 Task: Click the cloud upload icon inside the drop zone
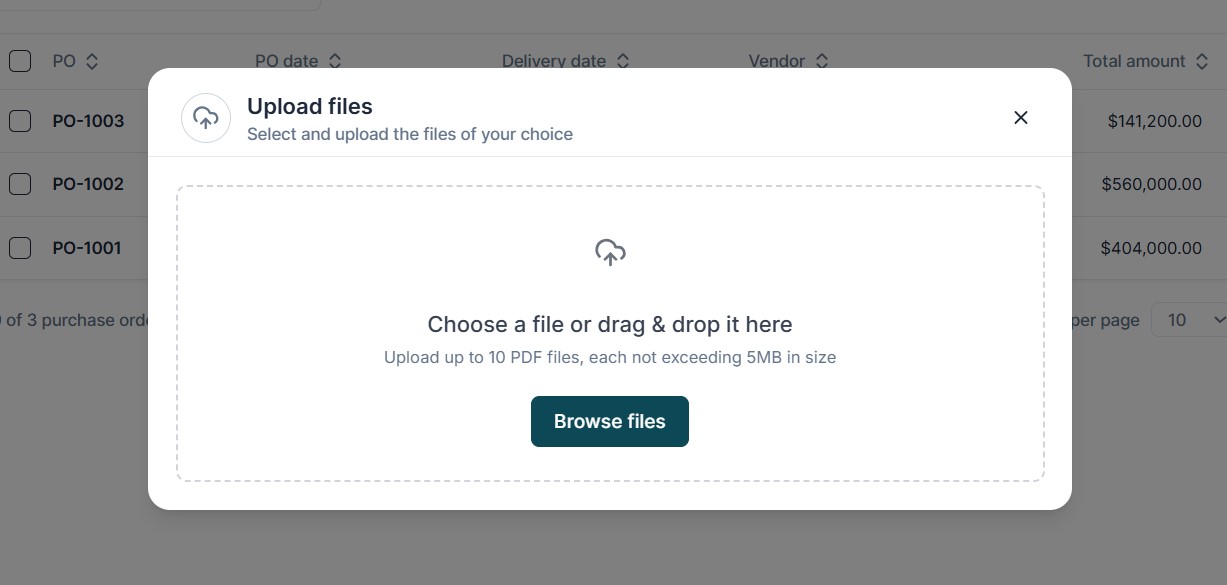click(610, 252)
